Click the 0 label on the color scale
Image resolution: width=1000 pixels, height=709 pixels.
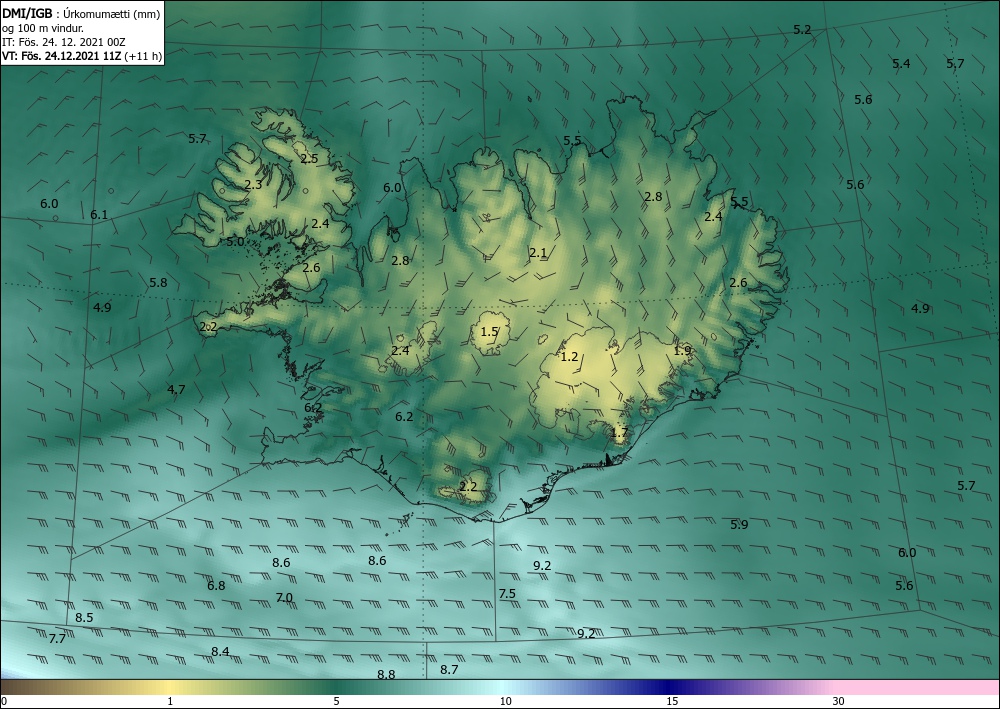[x=4, y=701]
